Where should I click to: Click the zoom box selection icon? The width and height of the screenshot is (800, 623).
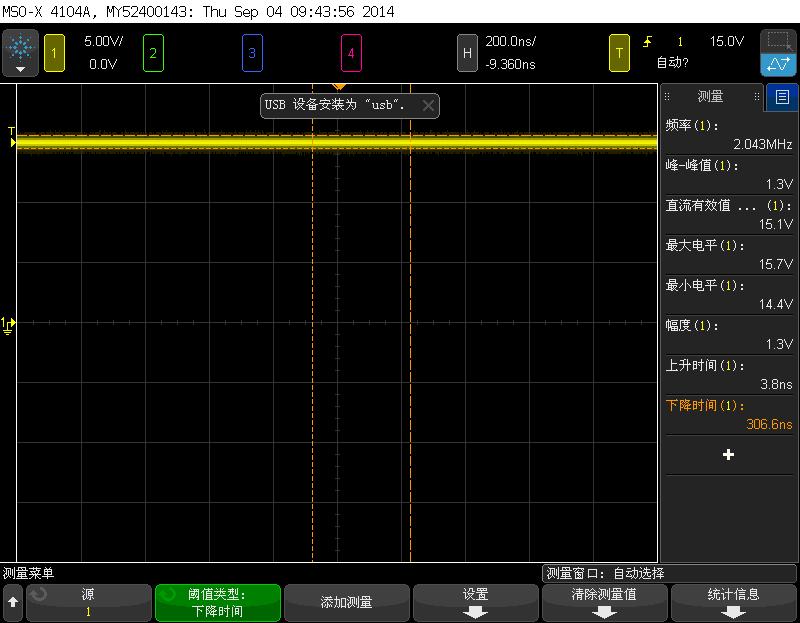779,40
